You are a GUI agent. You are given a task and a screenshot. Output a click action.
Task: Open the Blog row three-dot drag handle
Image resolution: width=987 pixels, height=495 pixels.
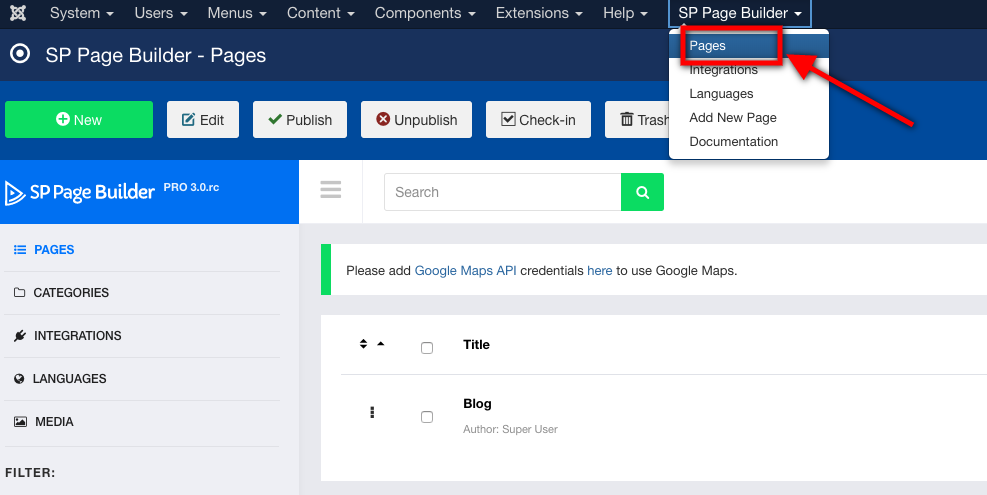coord(372,412)
